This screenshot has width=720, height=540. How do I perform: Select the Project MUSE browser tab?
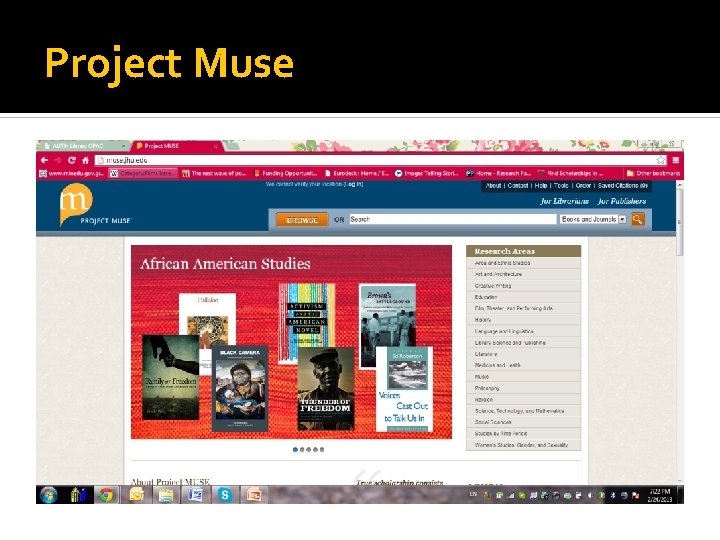click(176, 146)
